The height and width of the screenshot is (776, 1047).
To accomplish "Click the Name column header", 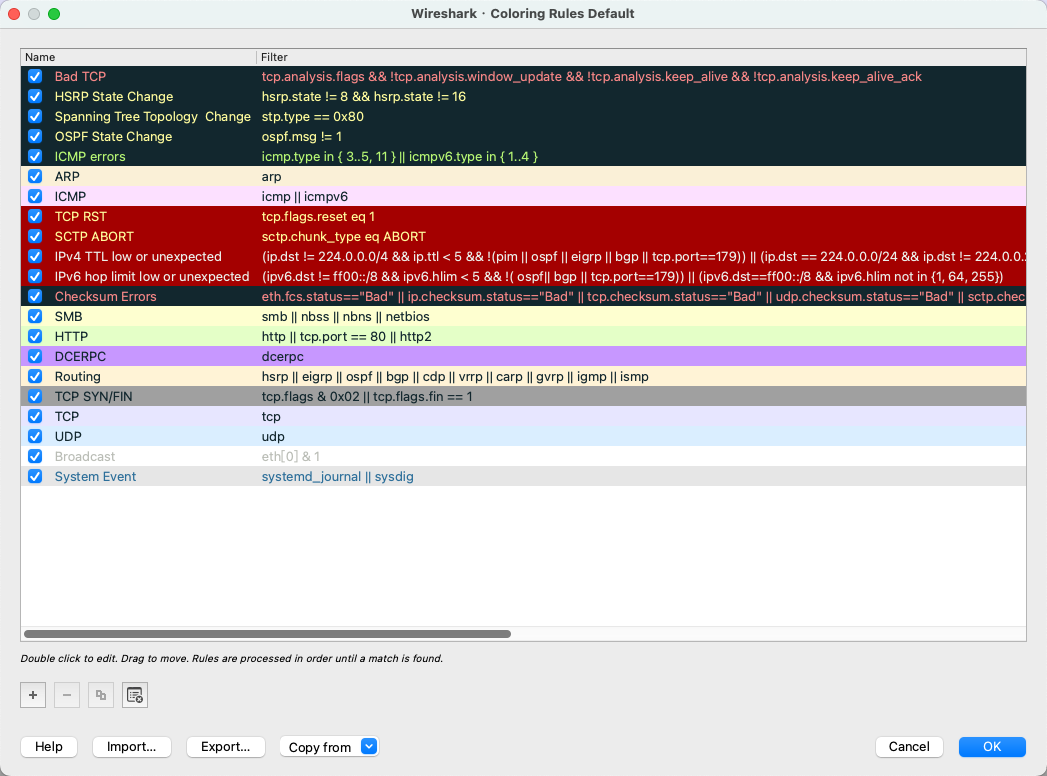I will (139, 57).
